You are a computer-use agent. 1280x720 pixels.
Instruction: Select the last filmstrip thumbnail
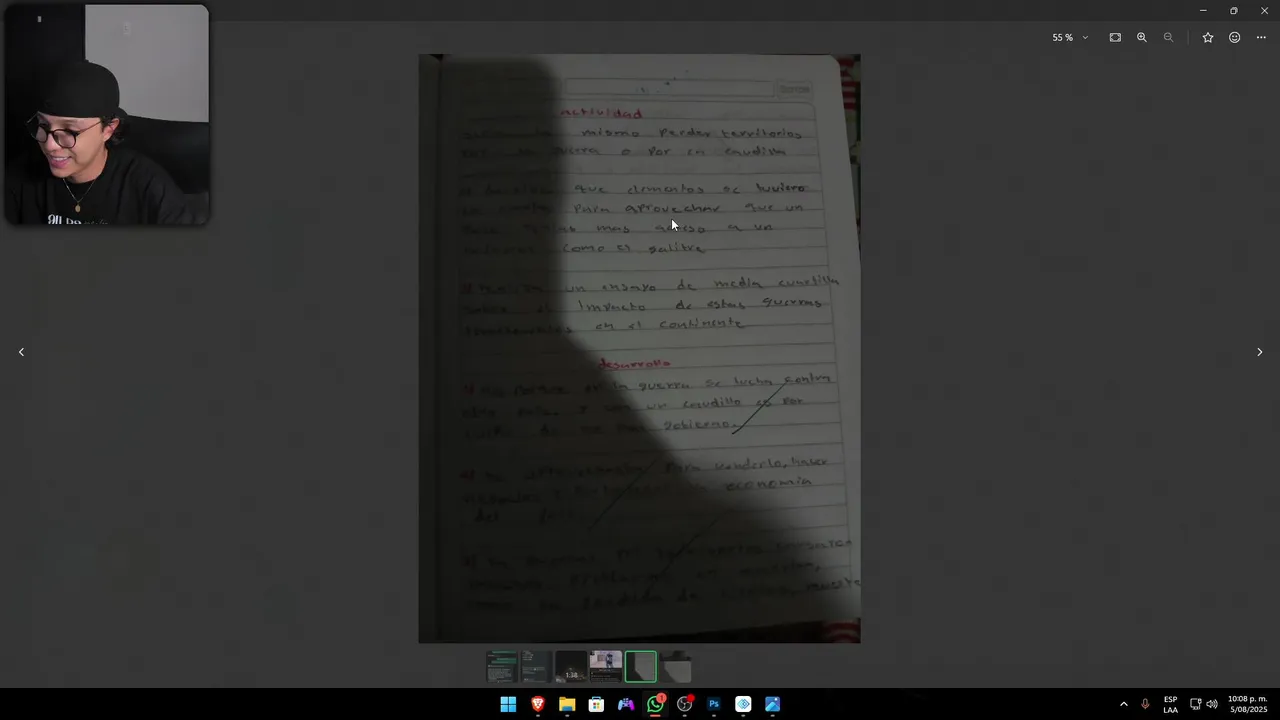(676, 666)
